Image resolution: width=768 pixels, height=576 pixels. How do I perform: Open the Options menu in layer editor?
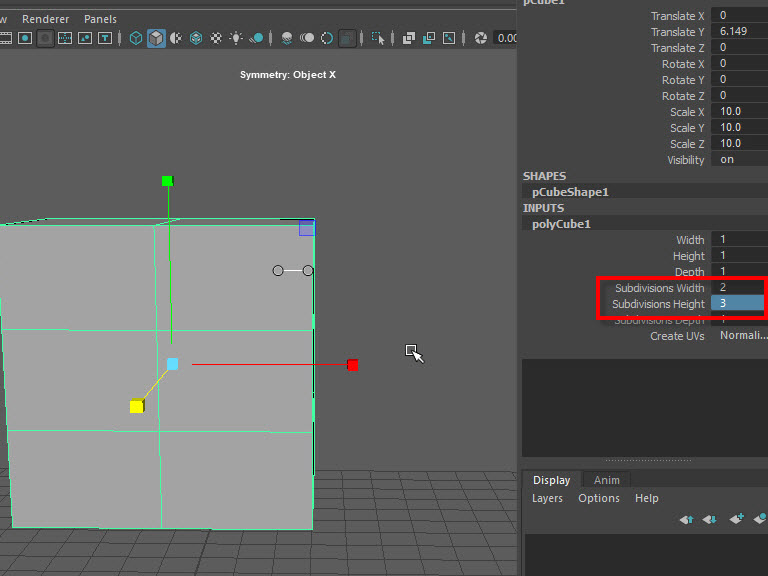[x=599, y=498]
